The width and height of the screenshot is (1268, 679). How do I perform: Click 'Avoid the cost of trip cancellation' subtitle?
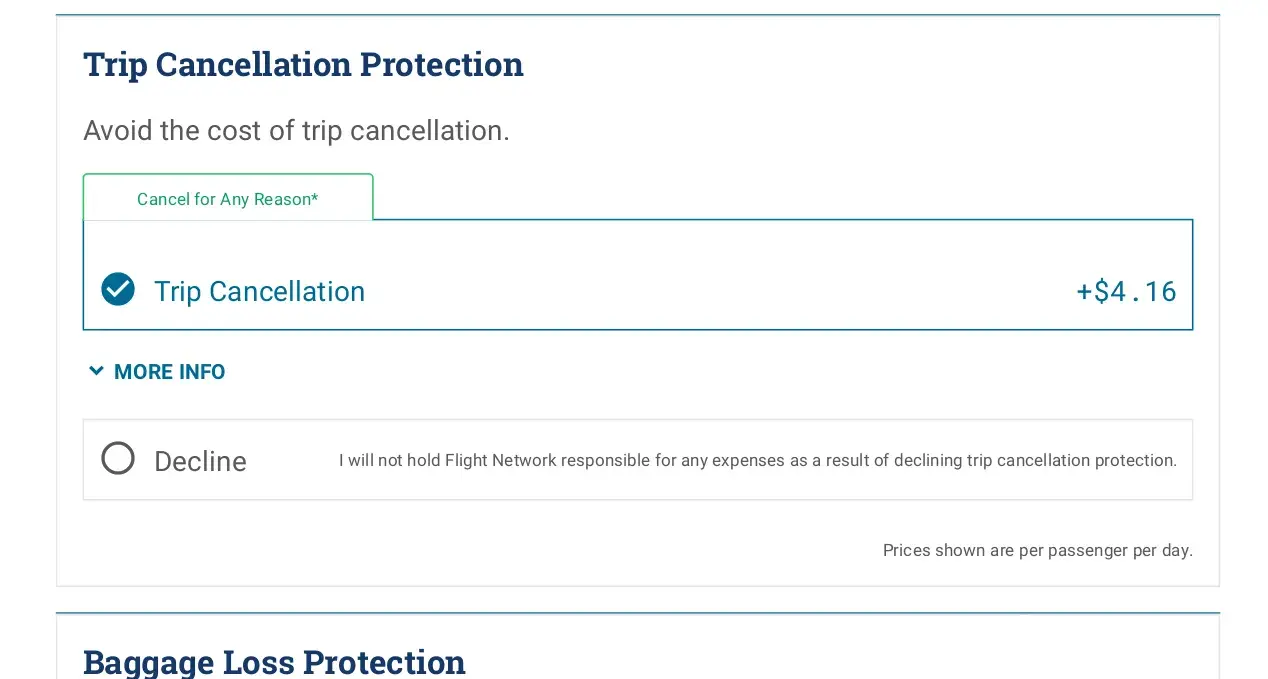pyautogui.click(x=296, y=131)
